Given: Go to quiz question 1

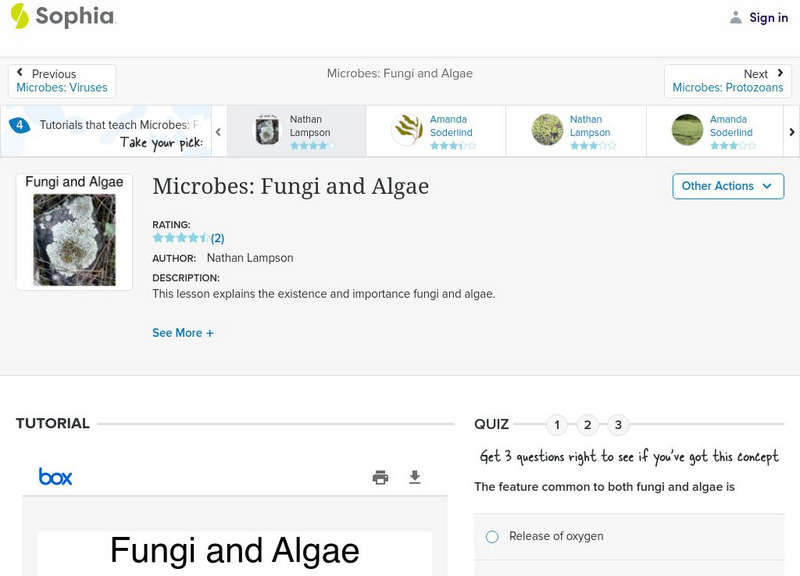Looking at the screenshot, I should [557, 425].
